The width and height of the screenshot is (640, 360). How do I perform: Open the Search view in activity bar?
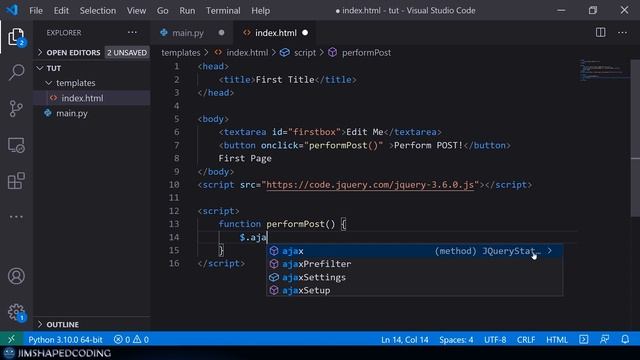(16, 72)
